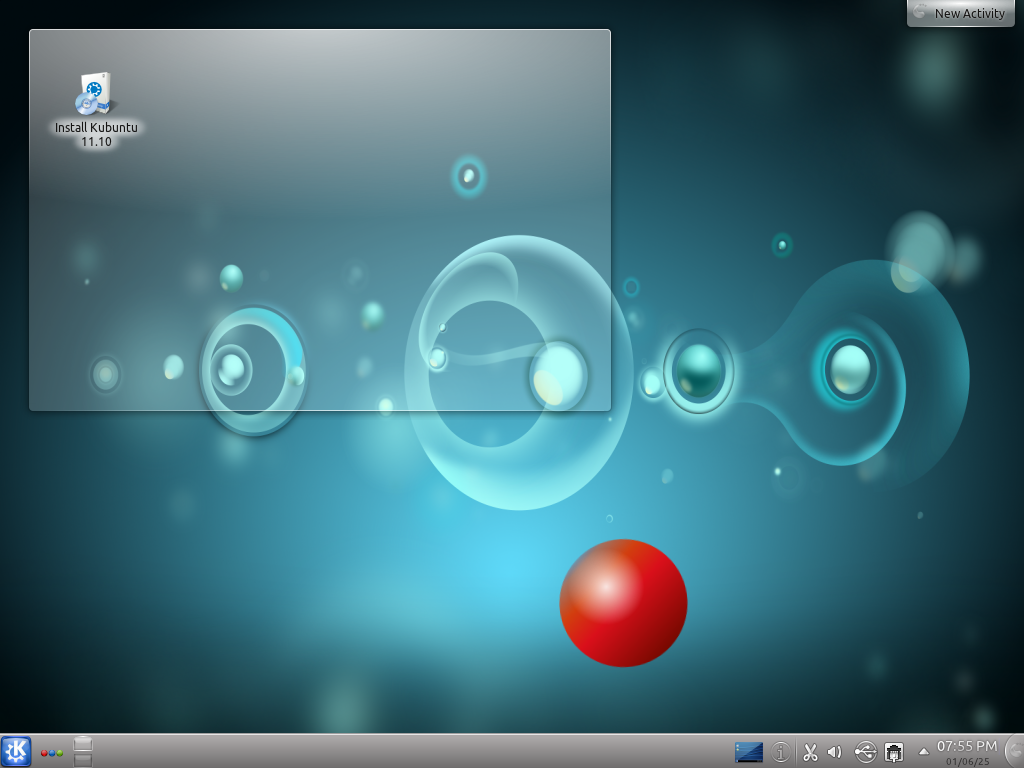Open the KDE Kickoff application launcher

[16, 752]
